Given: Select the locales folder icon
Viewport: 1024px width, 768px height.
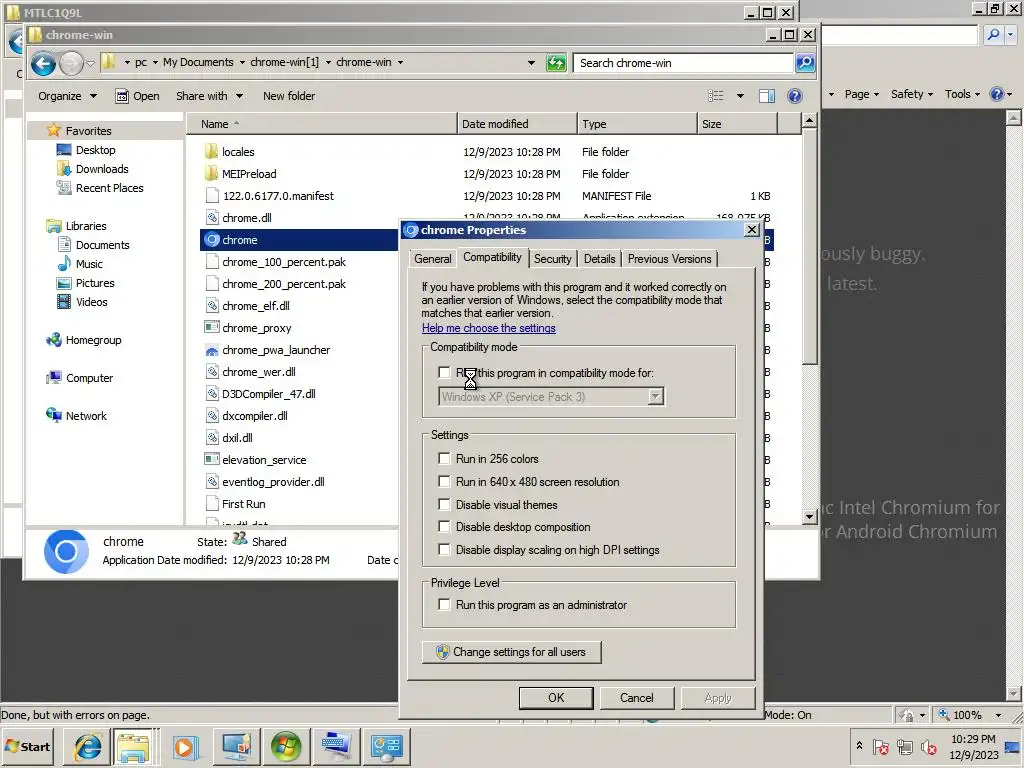Looking at the screenshot, I should 211,152.
